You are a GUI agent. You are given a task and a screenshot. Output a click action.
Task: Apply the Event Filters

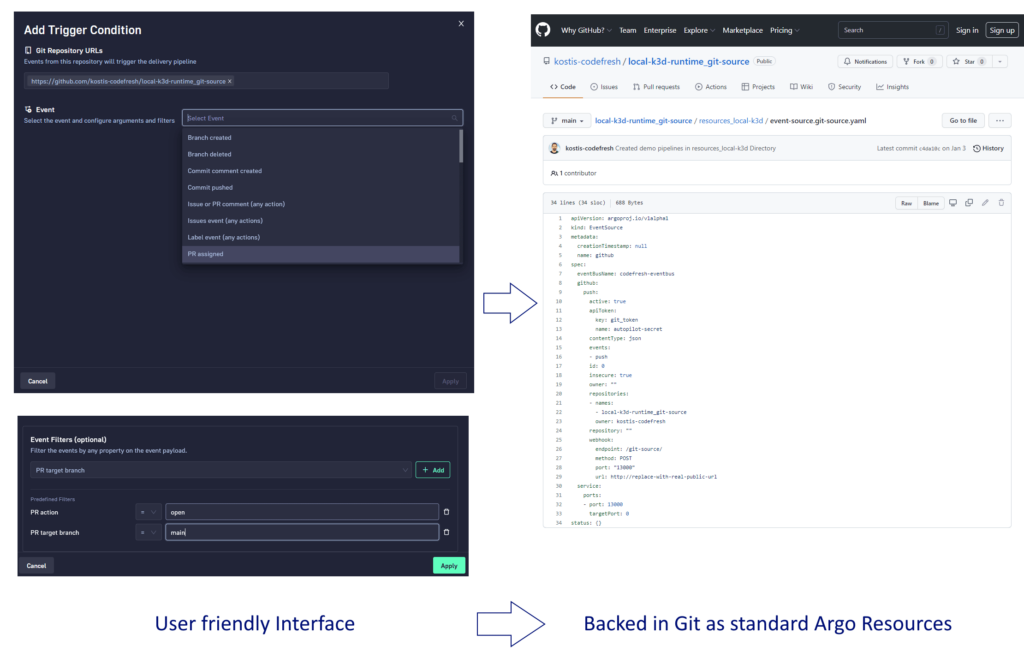(448, 565)
